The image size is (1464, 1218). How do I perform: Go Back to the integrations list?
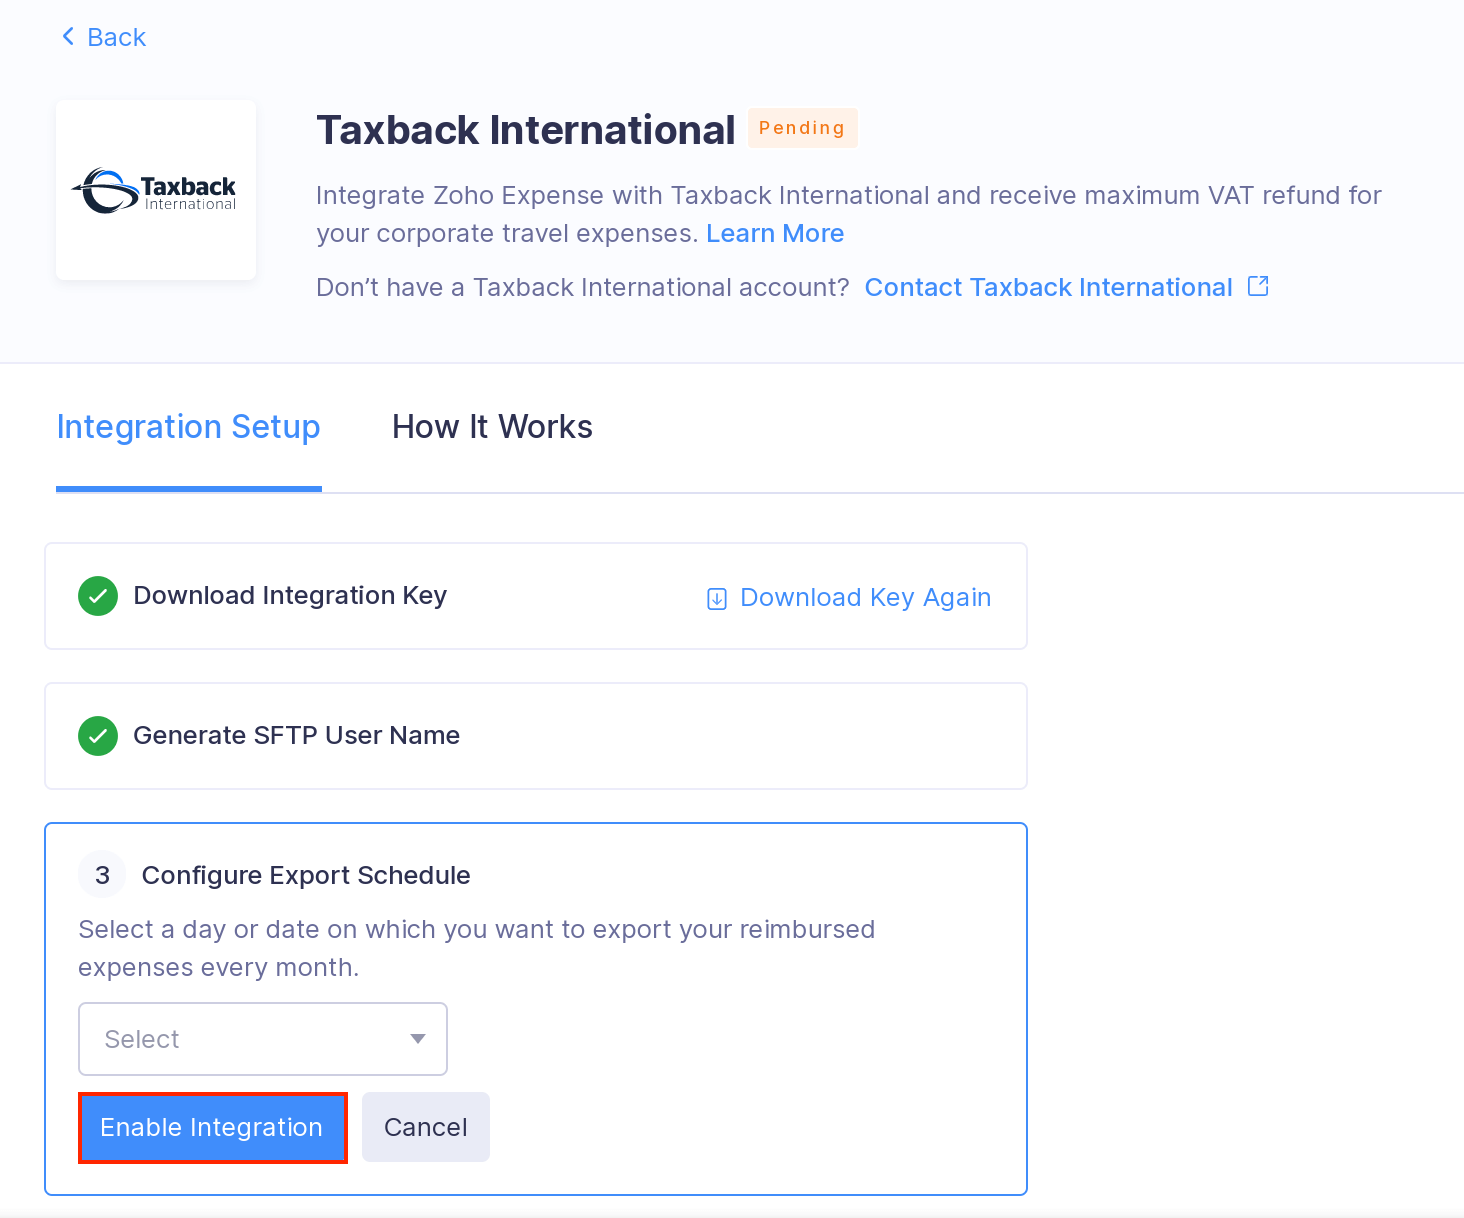tap(103, 36)
